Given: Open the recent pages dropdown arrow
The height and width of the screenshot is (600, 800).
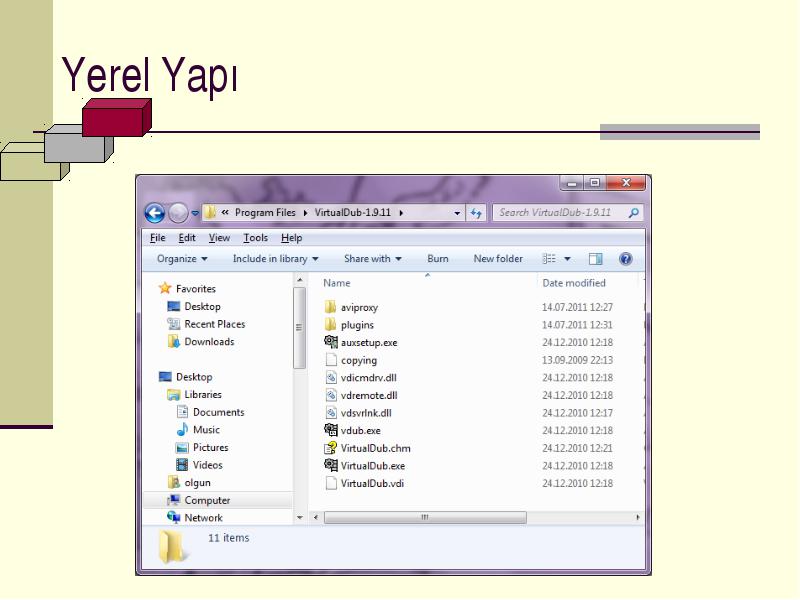Looking at the screenshot, I should click(x=195, y=213).
